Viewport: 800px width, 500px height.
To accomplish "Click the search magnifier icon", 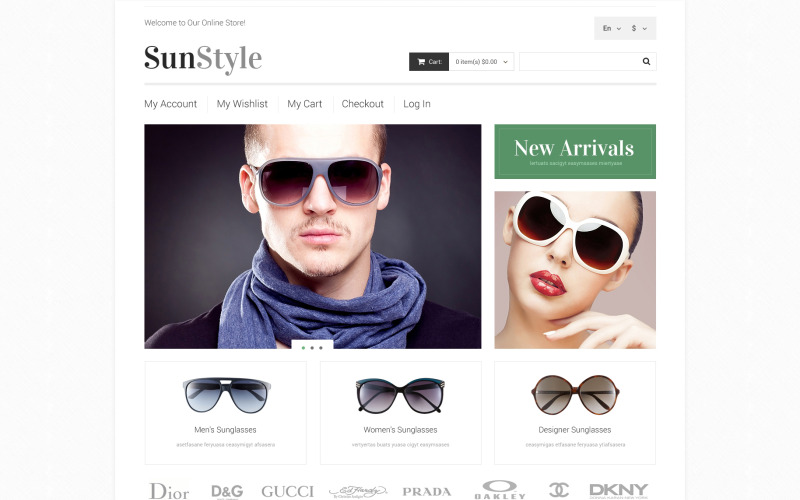I will (x=646, y=62).
